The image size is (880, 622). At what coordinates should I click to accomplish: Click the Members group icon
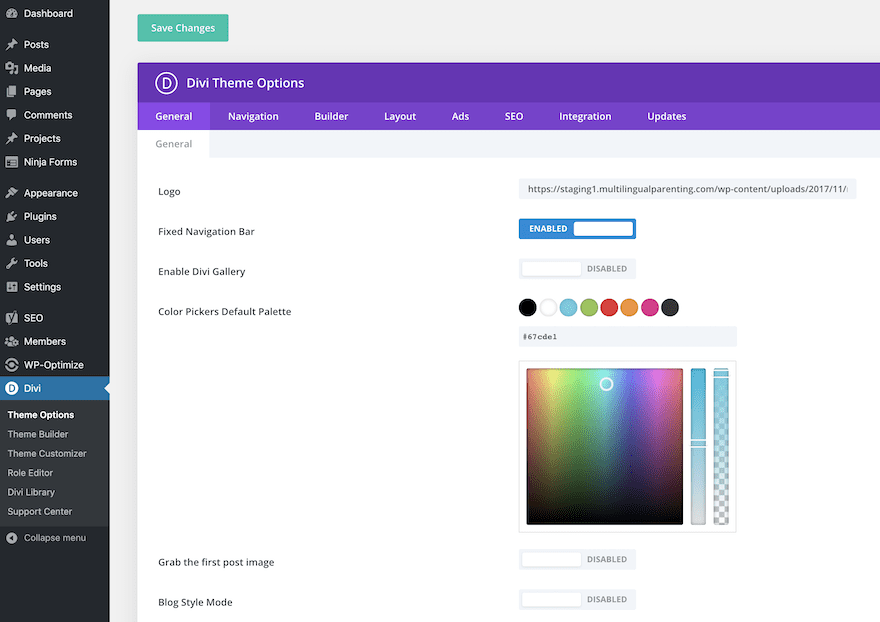pos(12,341)
